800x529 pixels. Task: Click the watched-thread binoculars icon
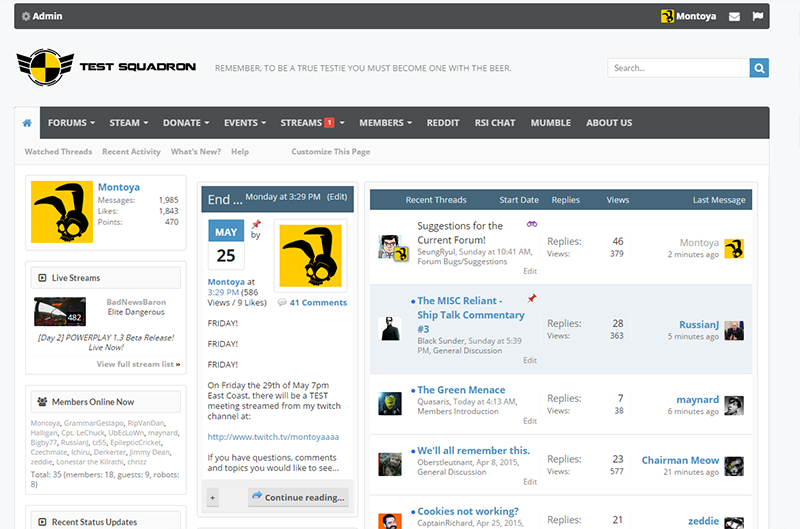point(532,224)
